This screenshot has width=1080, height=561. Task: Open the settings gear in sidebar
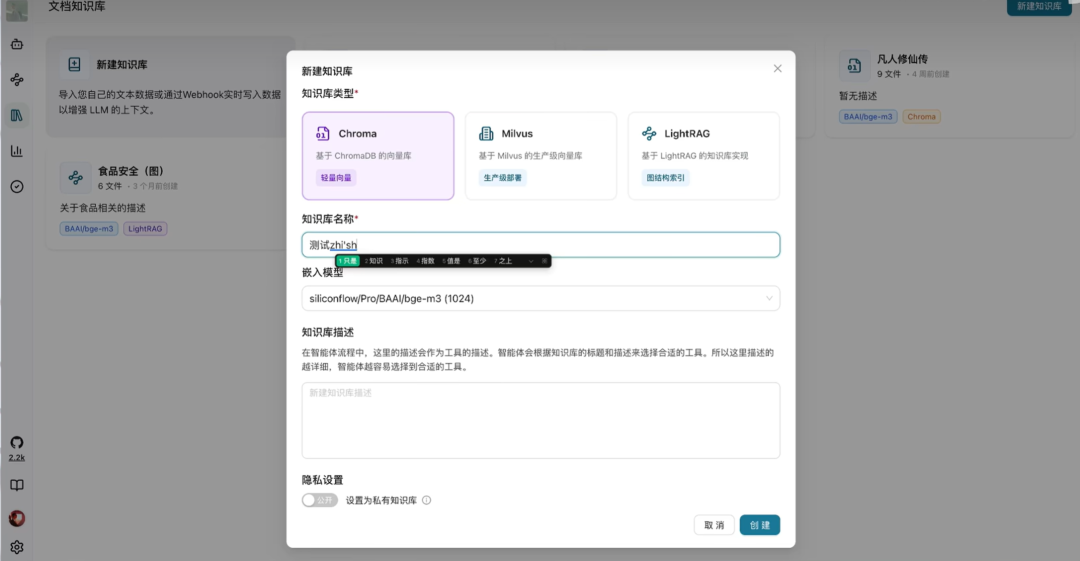pos(17,547)
